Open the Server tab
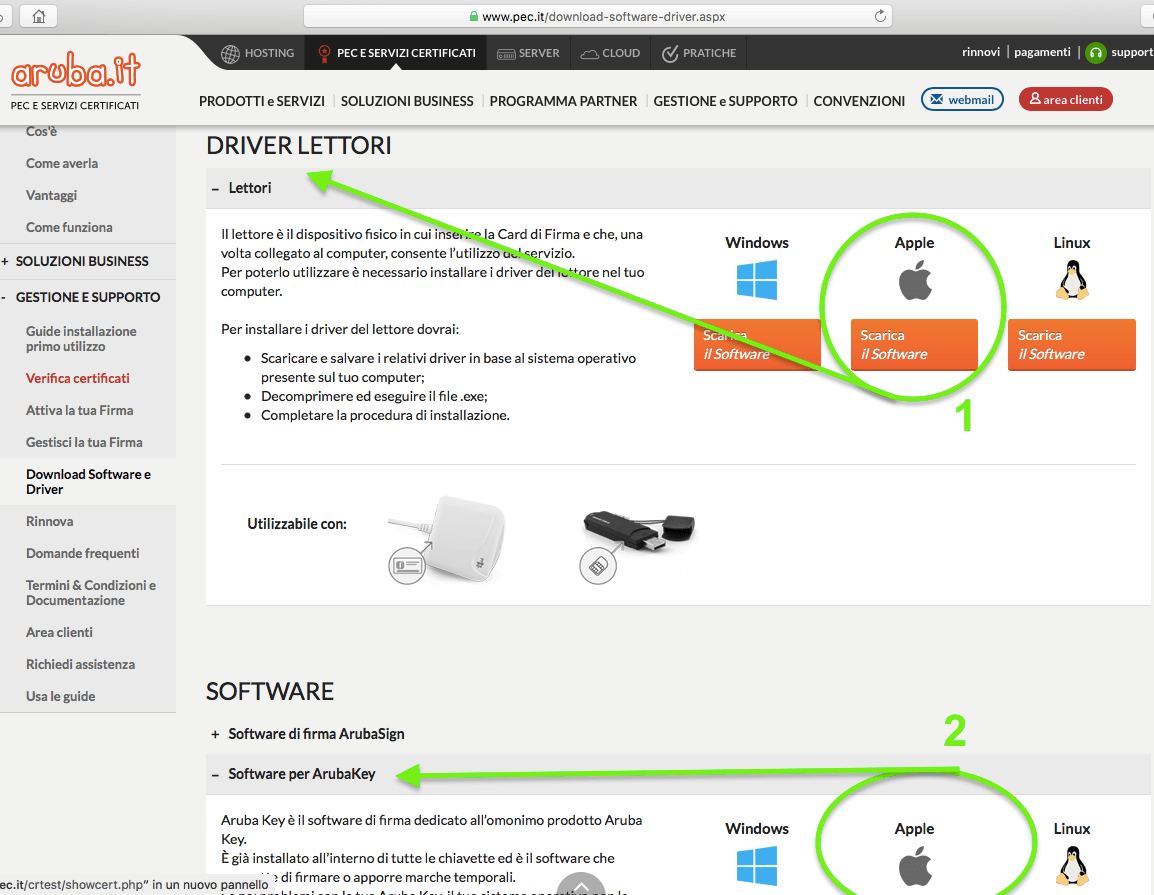1154x895 pixels. click(528, 53)
